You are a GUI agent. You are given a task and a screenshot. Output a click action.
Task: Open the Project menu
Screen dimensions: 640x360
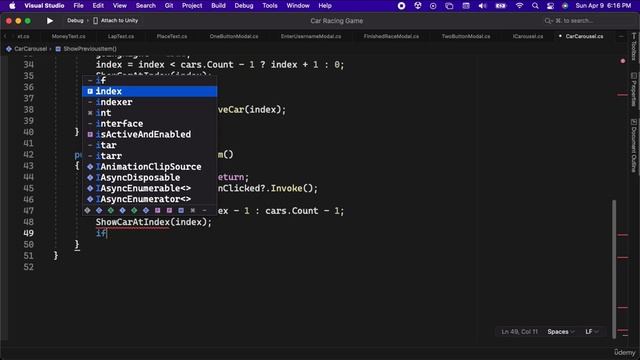tap(192, 6)
